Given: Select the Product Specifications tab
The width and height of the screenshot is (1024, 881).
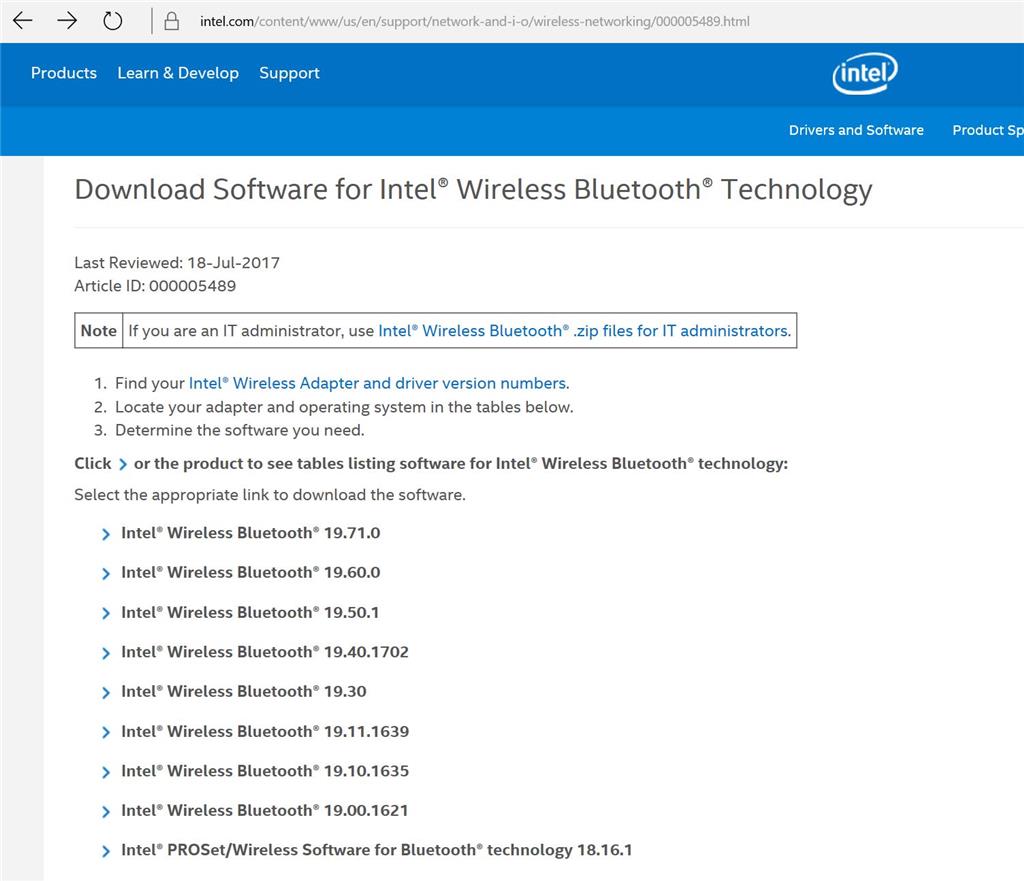Looking at the screenshot, I should tap(988, 130).
